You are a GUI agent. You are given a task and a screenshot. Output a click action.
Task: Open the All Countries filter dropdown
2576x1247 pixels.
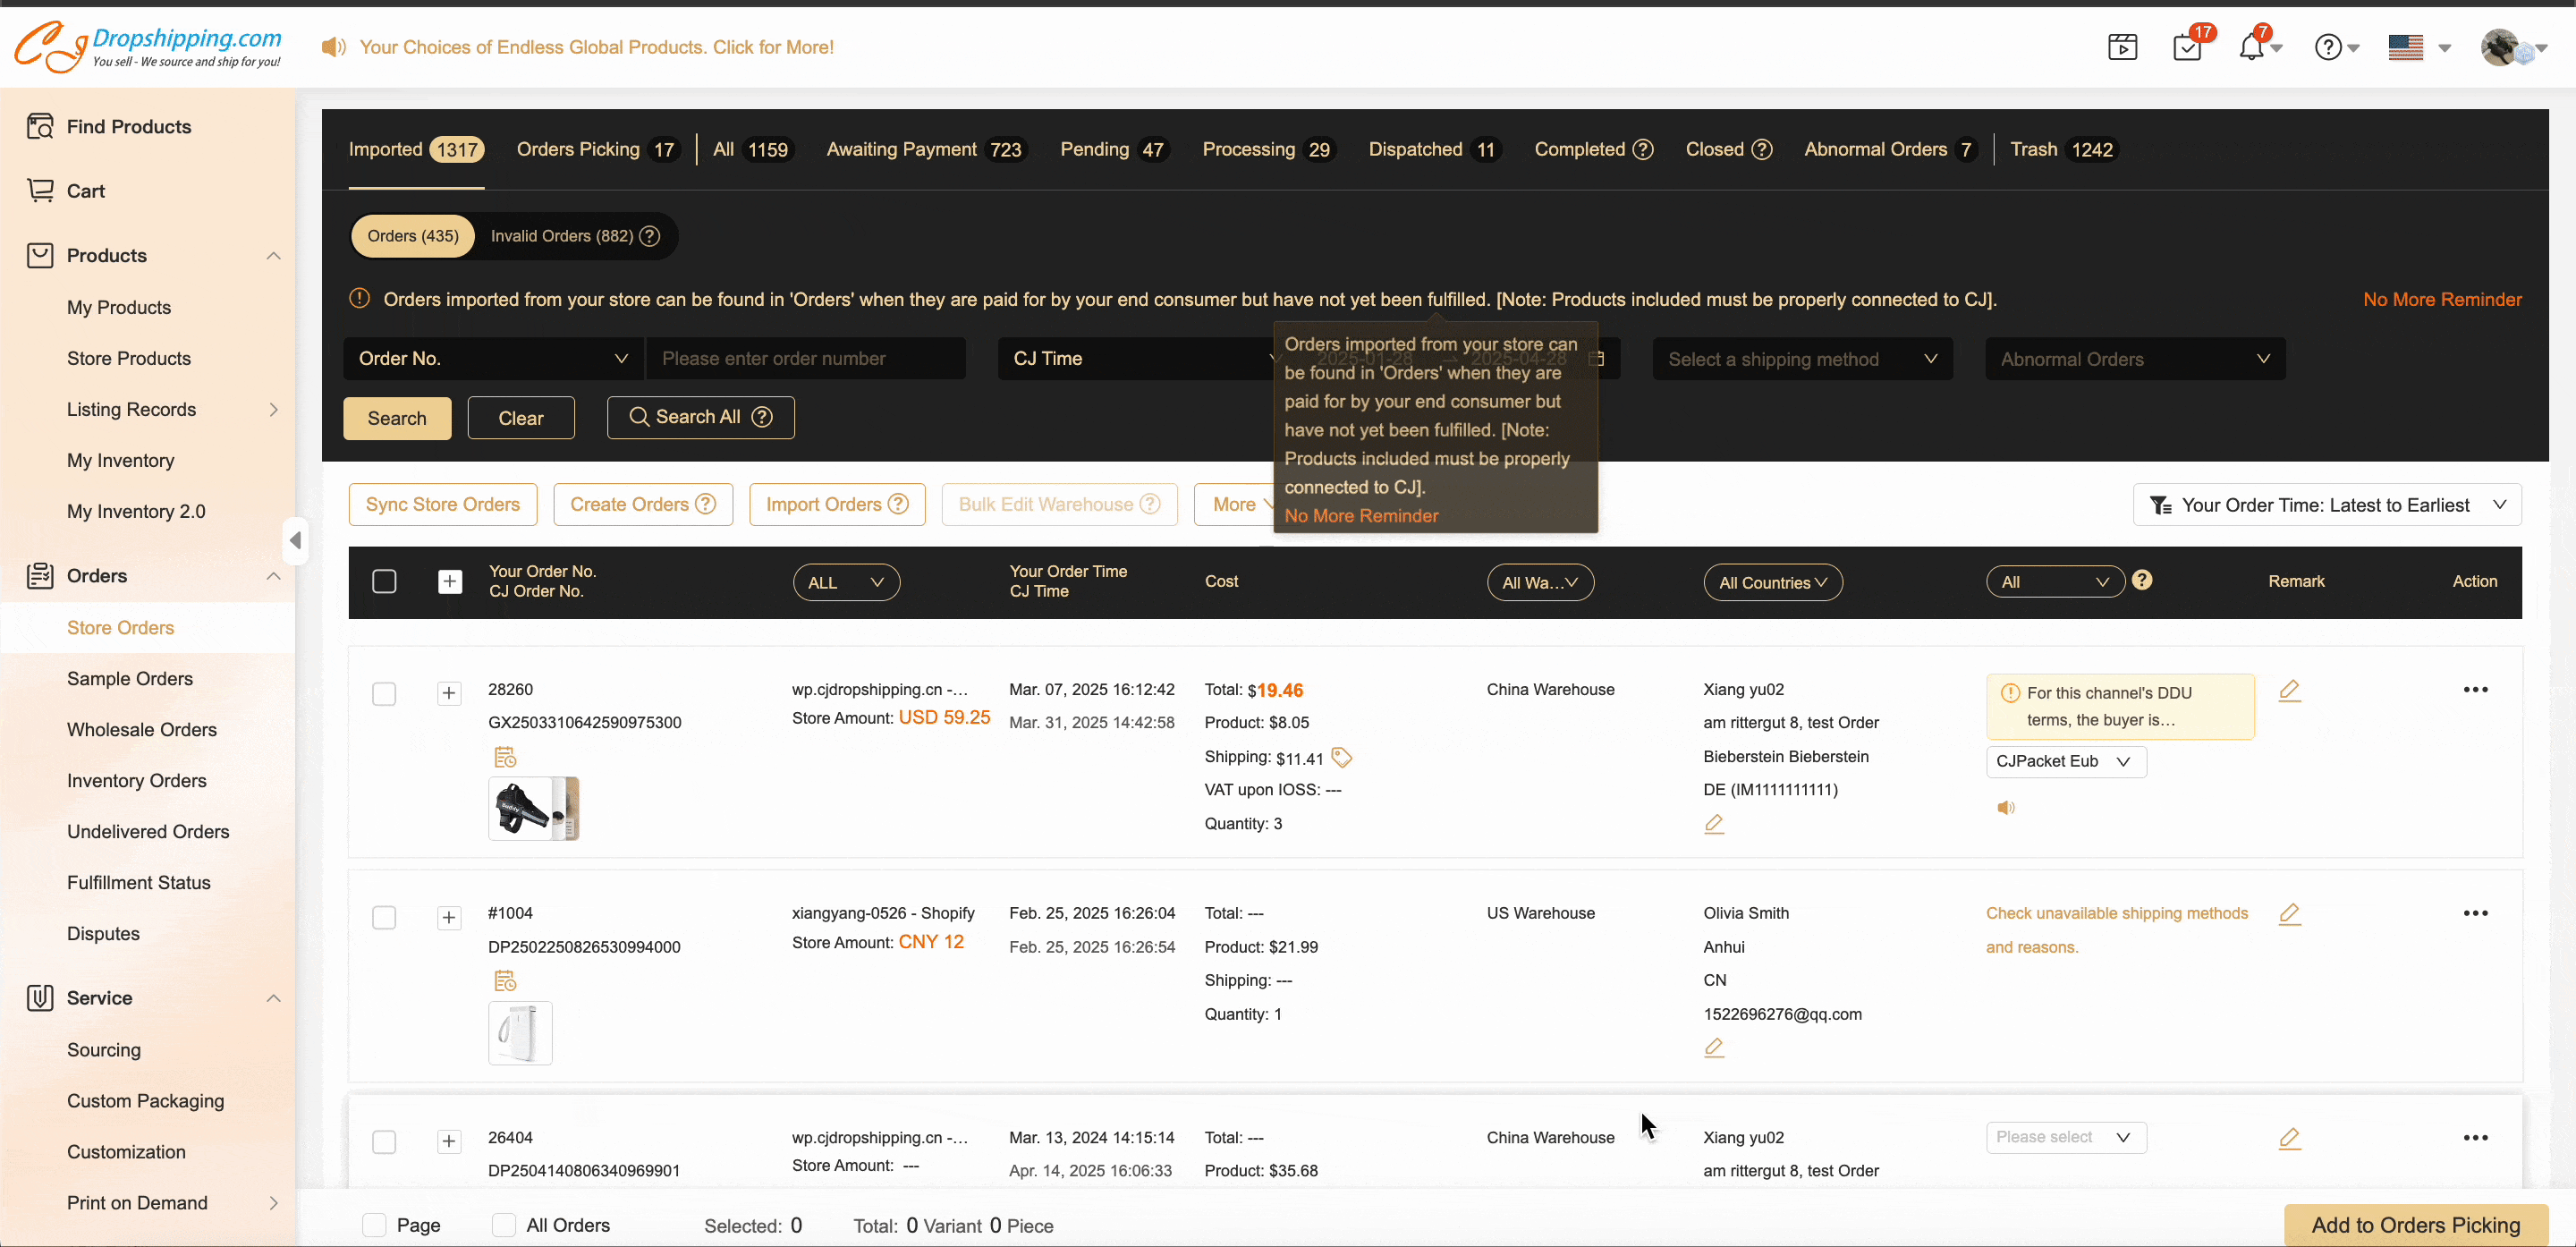[x=1773, y=582]
